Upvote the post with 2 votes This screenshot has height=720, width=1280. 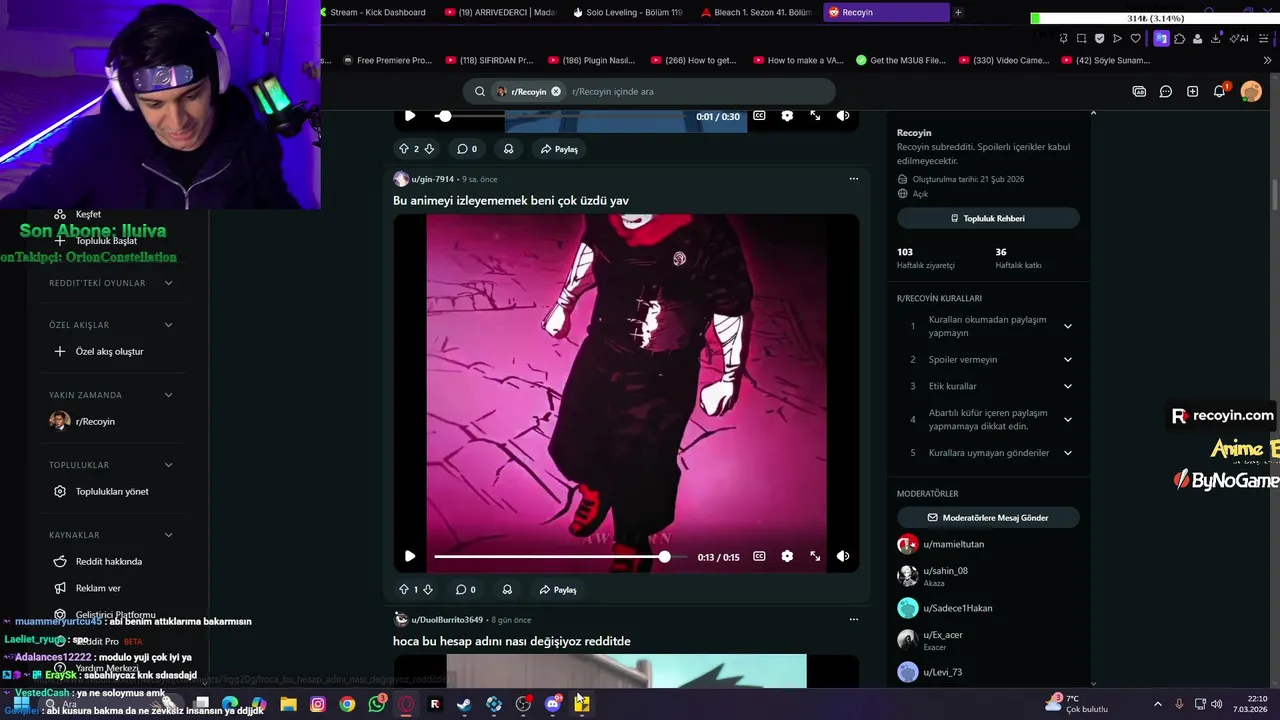pyautogui.click(x=404, y=149)
